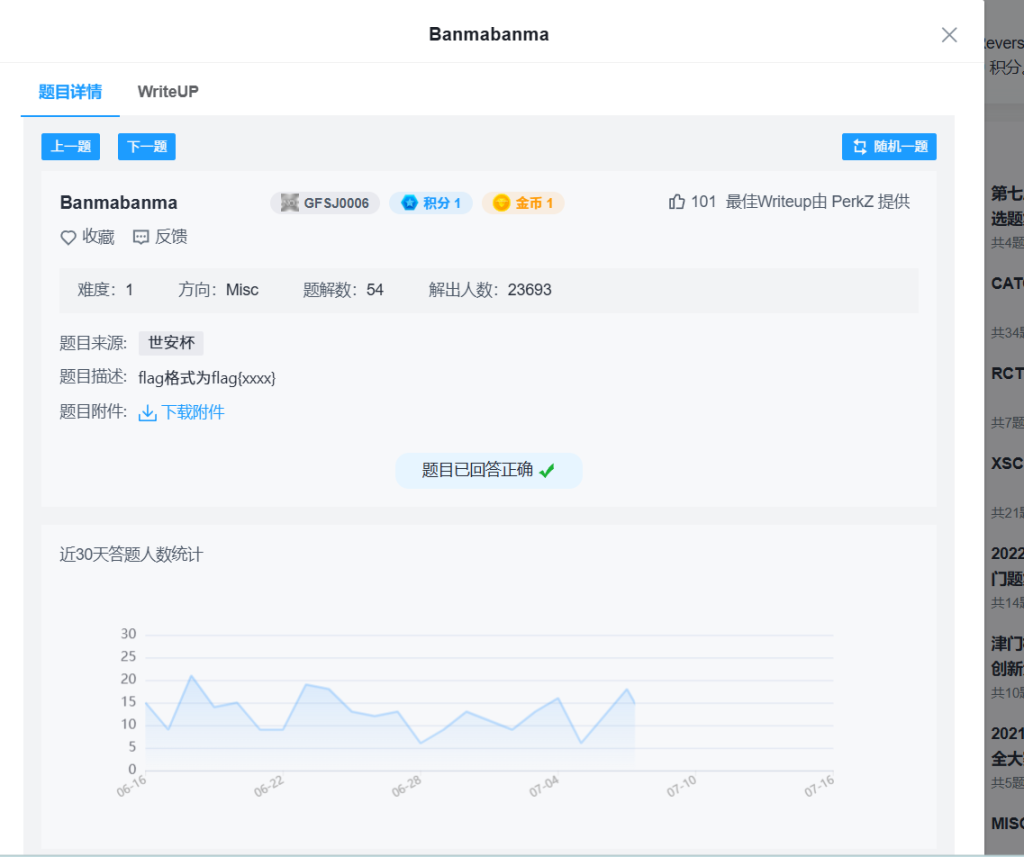Image resolution: width=1024 pixels, height=857 pixels.
Task: Click the 07-04 date label on chart
Action: (x=544, y=786)
